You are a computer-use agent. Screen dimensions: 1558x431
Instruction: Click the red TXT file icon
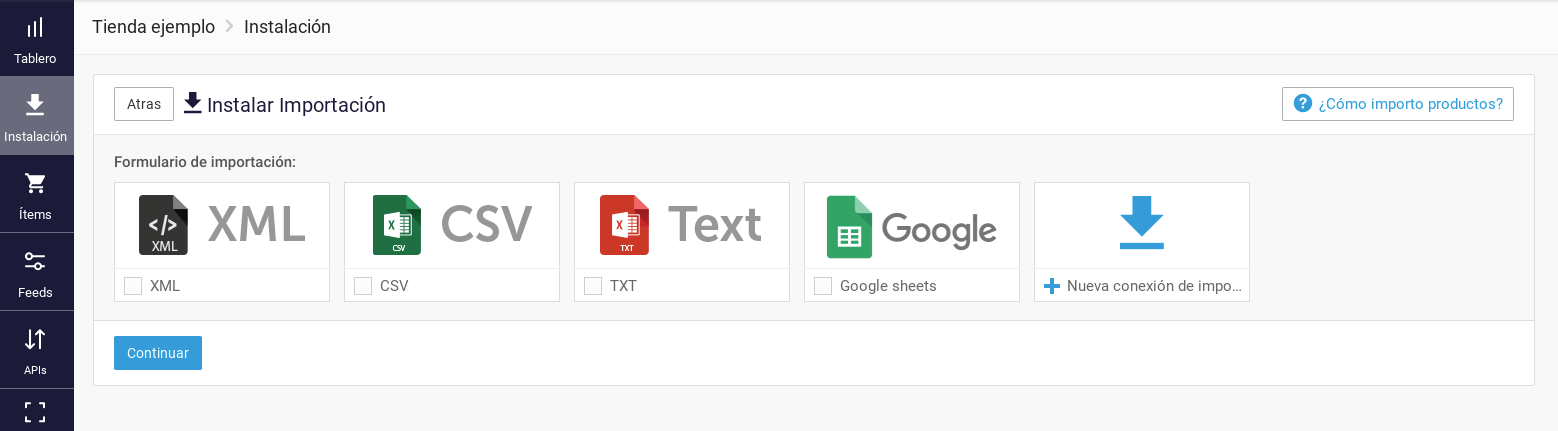click(624, 225)
